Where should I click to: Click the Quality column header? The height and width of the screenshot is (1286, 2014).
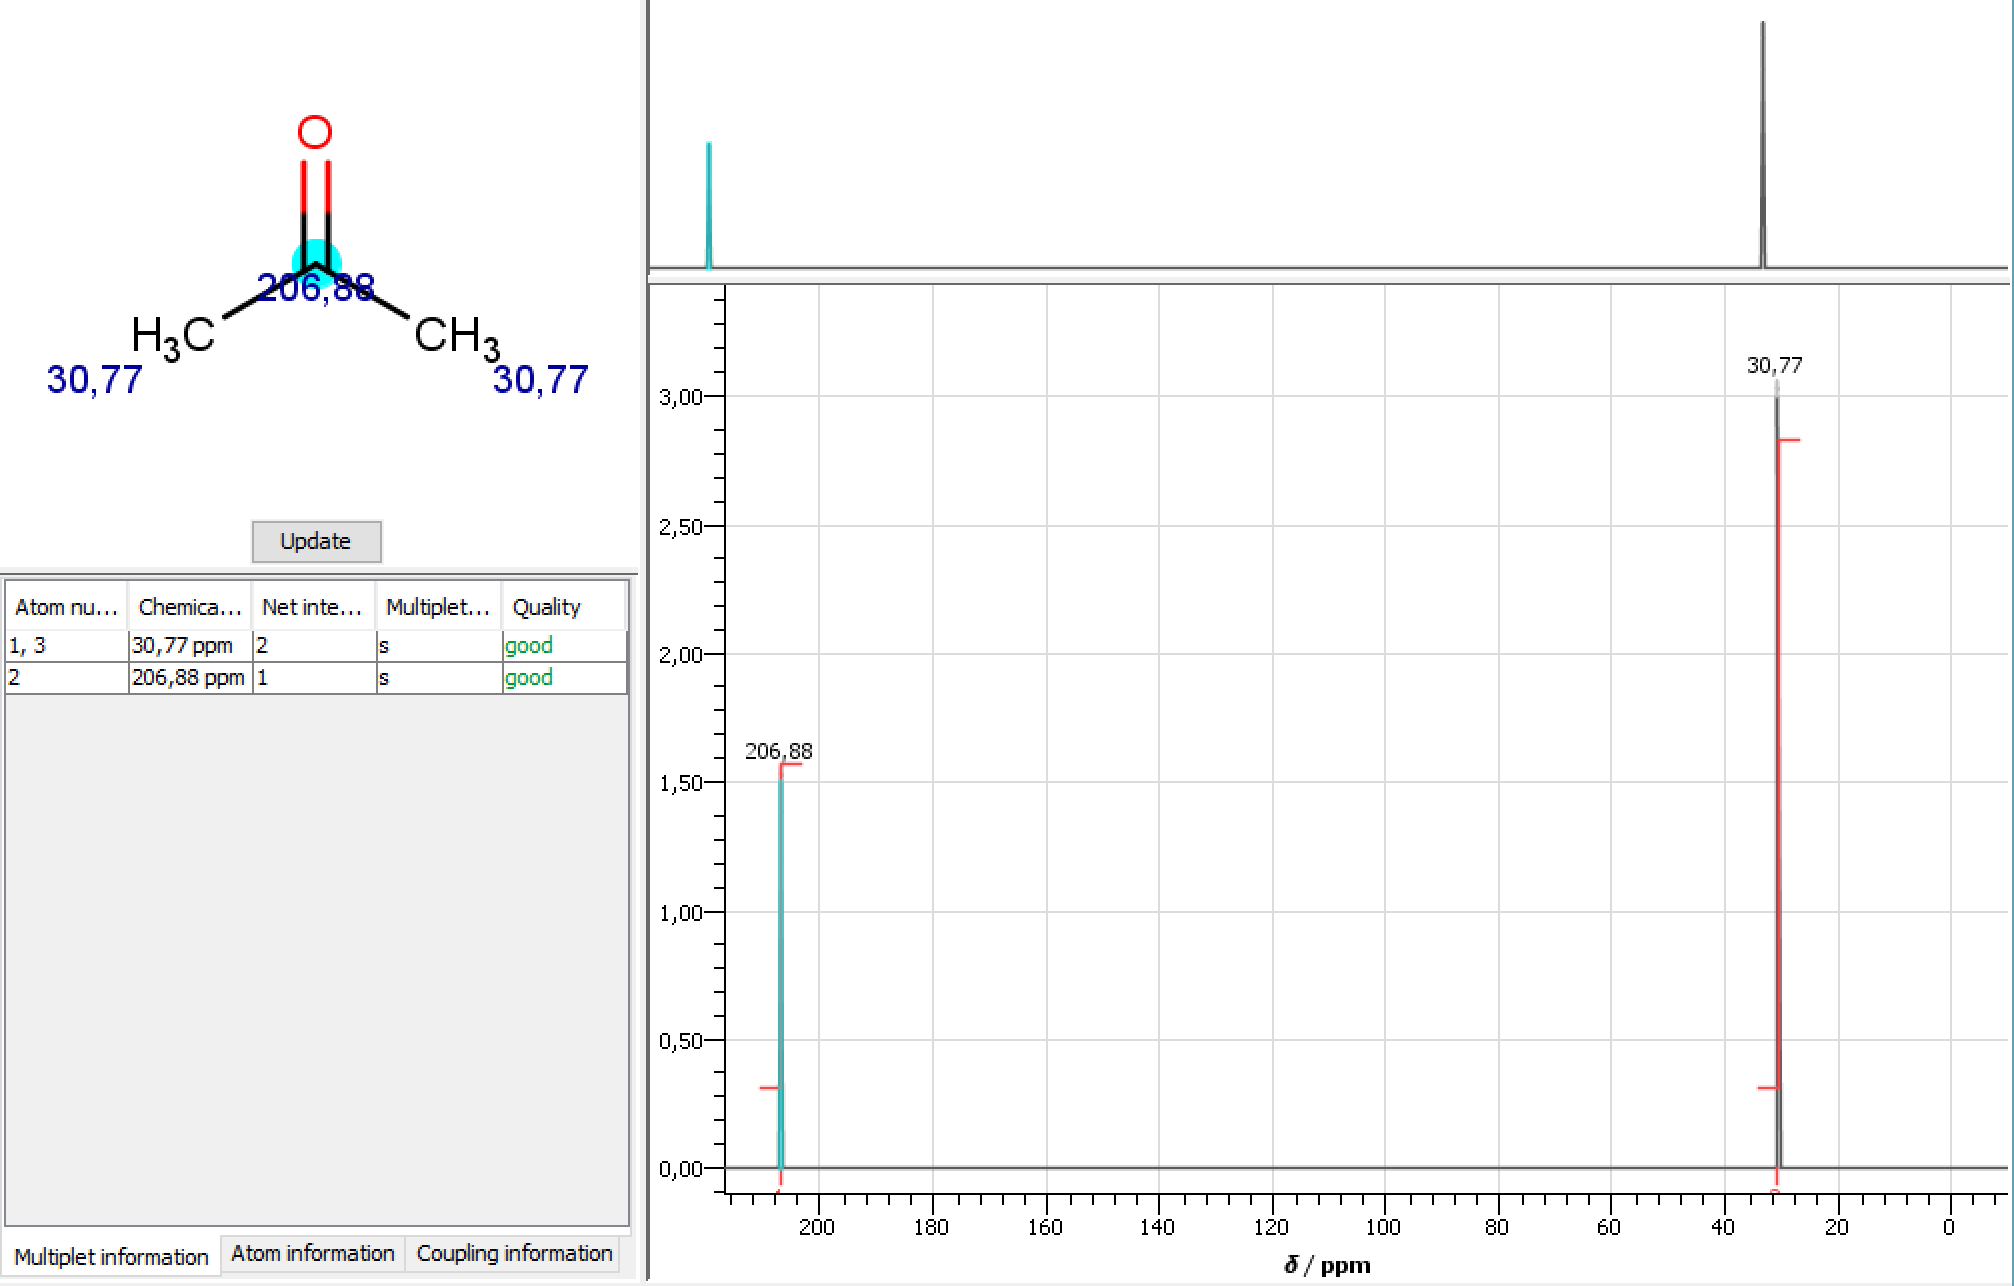[546, 607]
